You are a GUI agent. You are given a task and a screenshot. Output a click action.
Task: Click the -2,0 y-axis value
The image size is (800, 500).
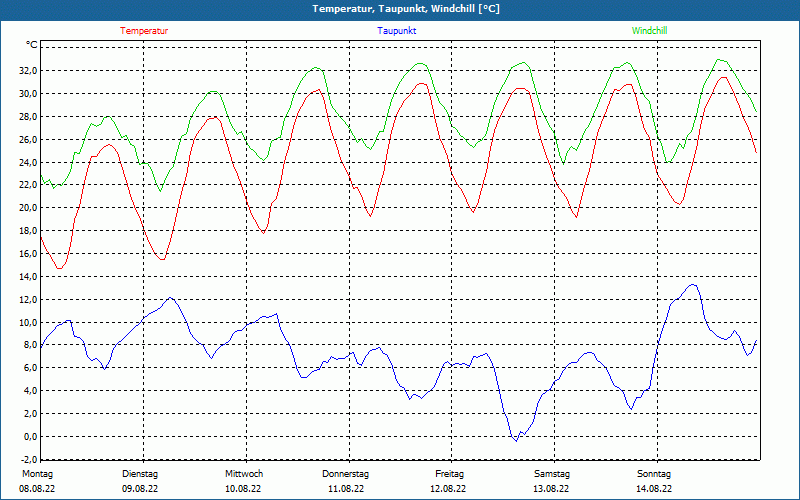tap(29, 459)
